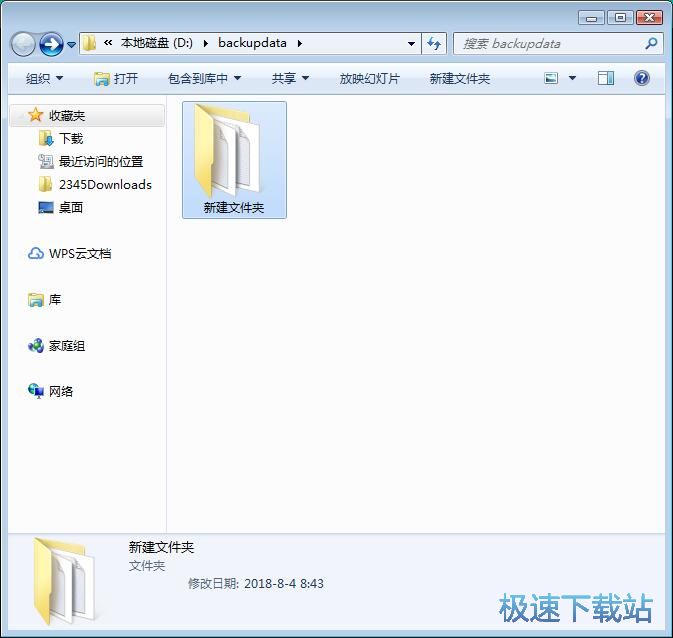Click 新建文件夹 toolbar button
This screenshot has width=673, height=638.
click(460, 79)
